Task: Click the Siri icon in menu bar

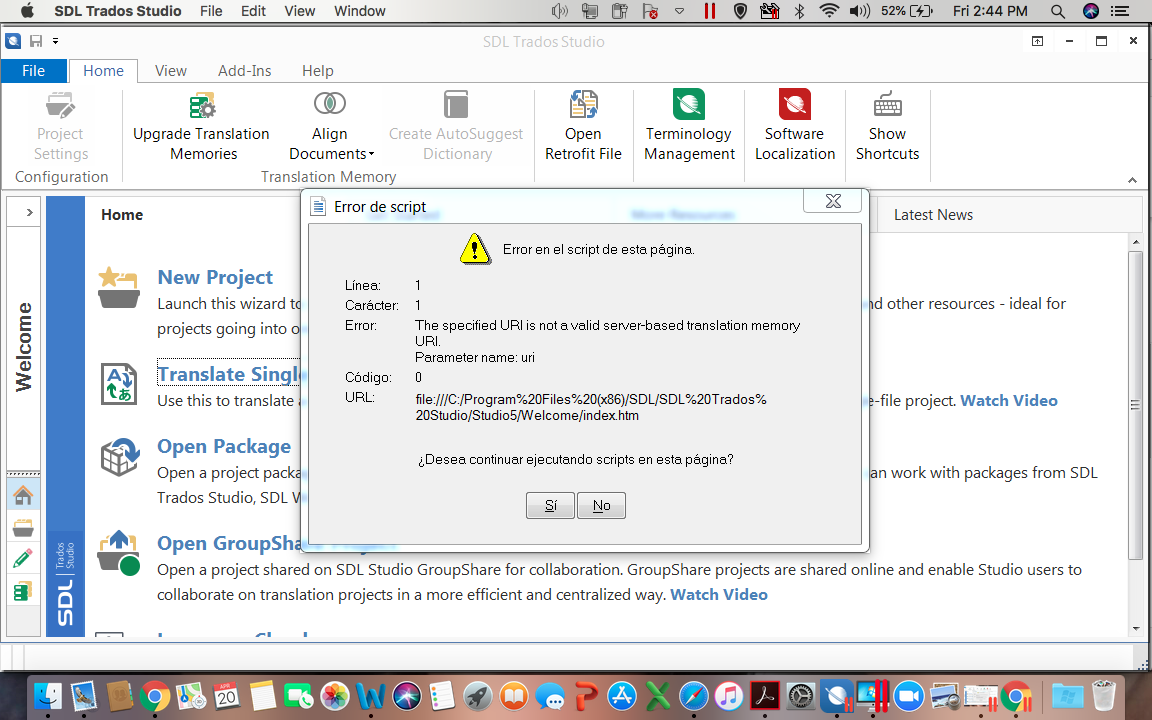Action: (1091, 11)
